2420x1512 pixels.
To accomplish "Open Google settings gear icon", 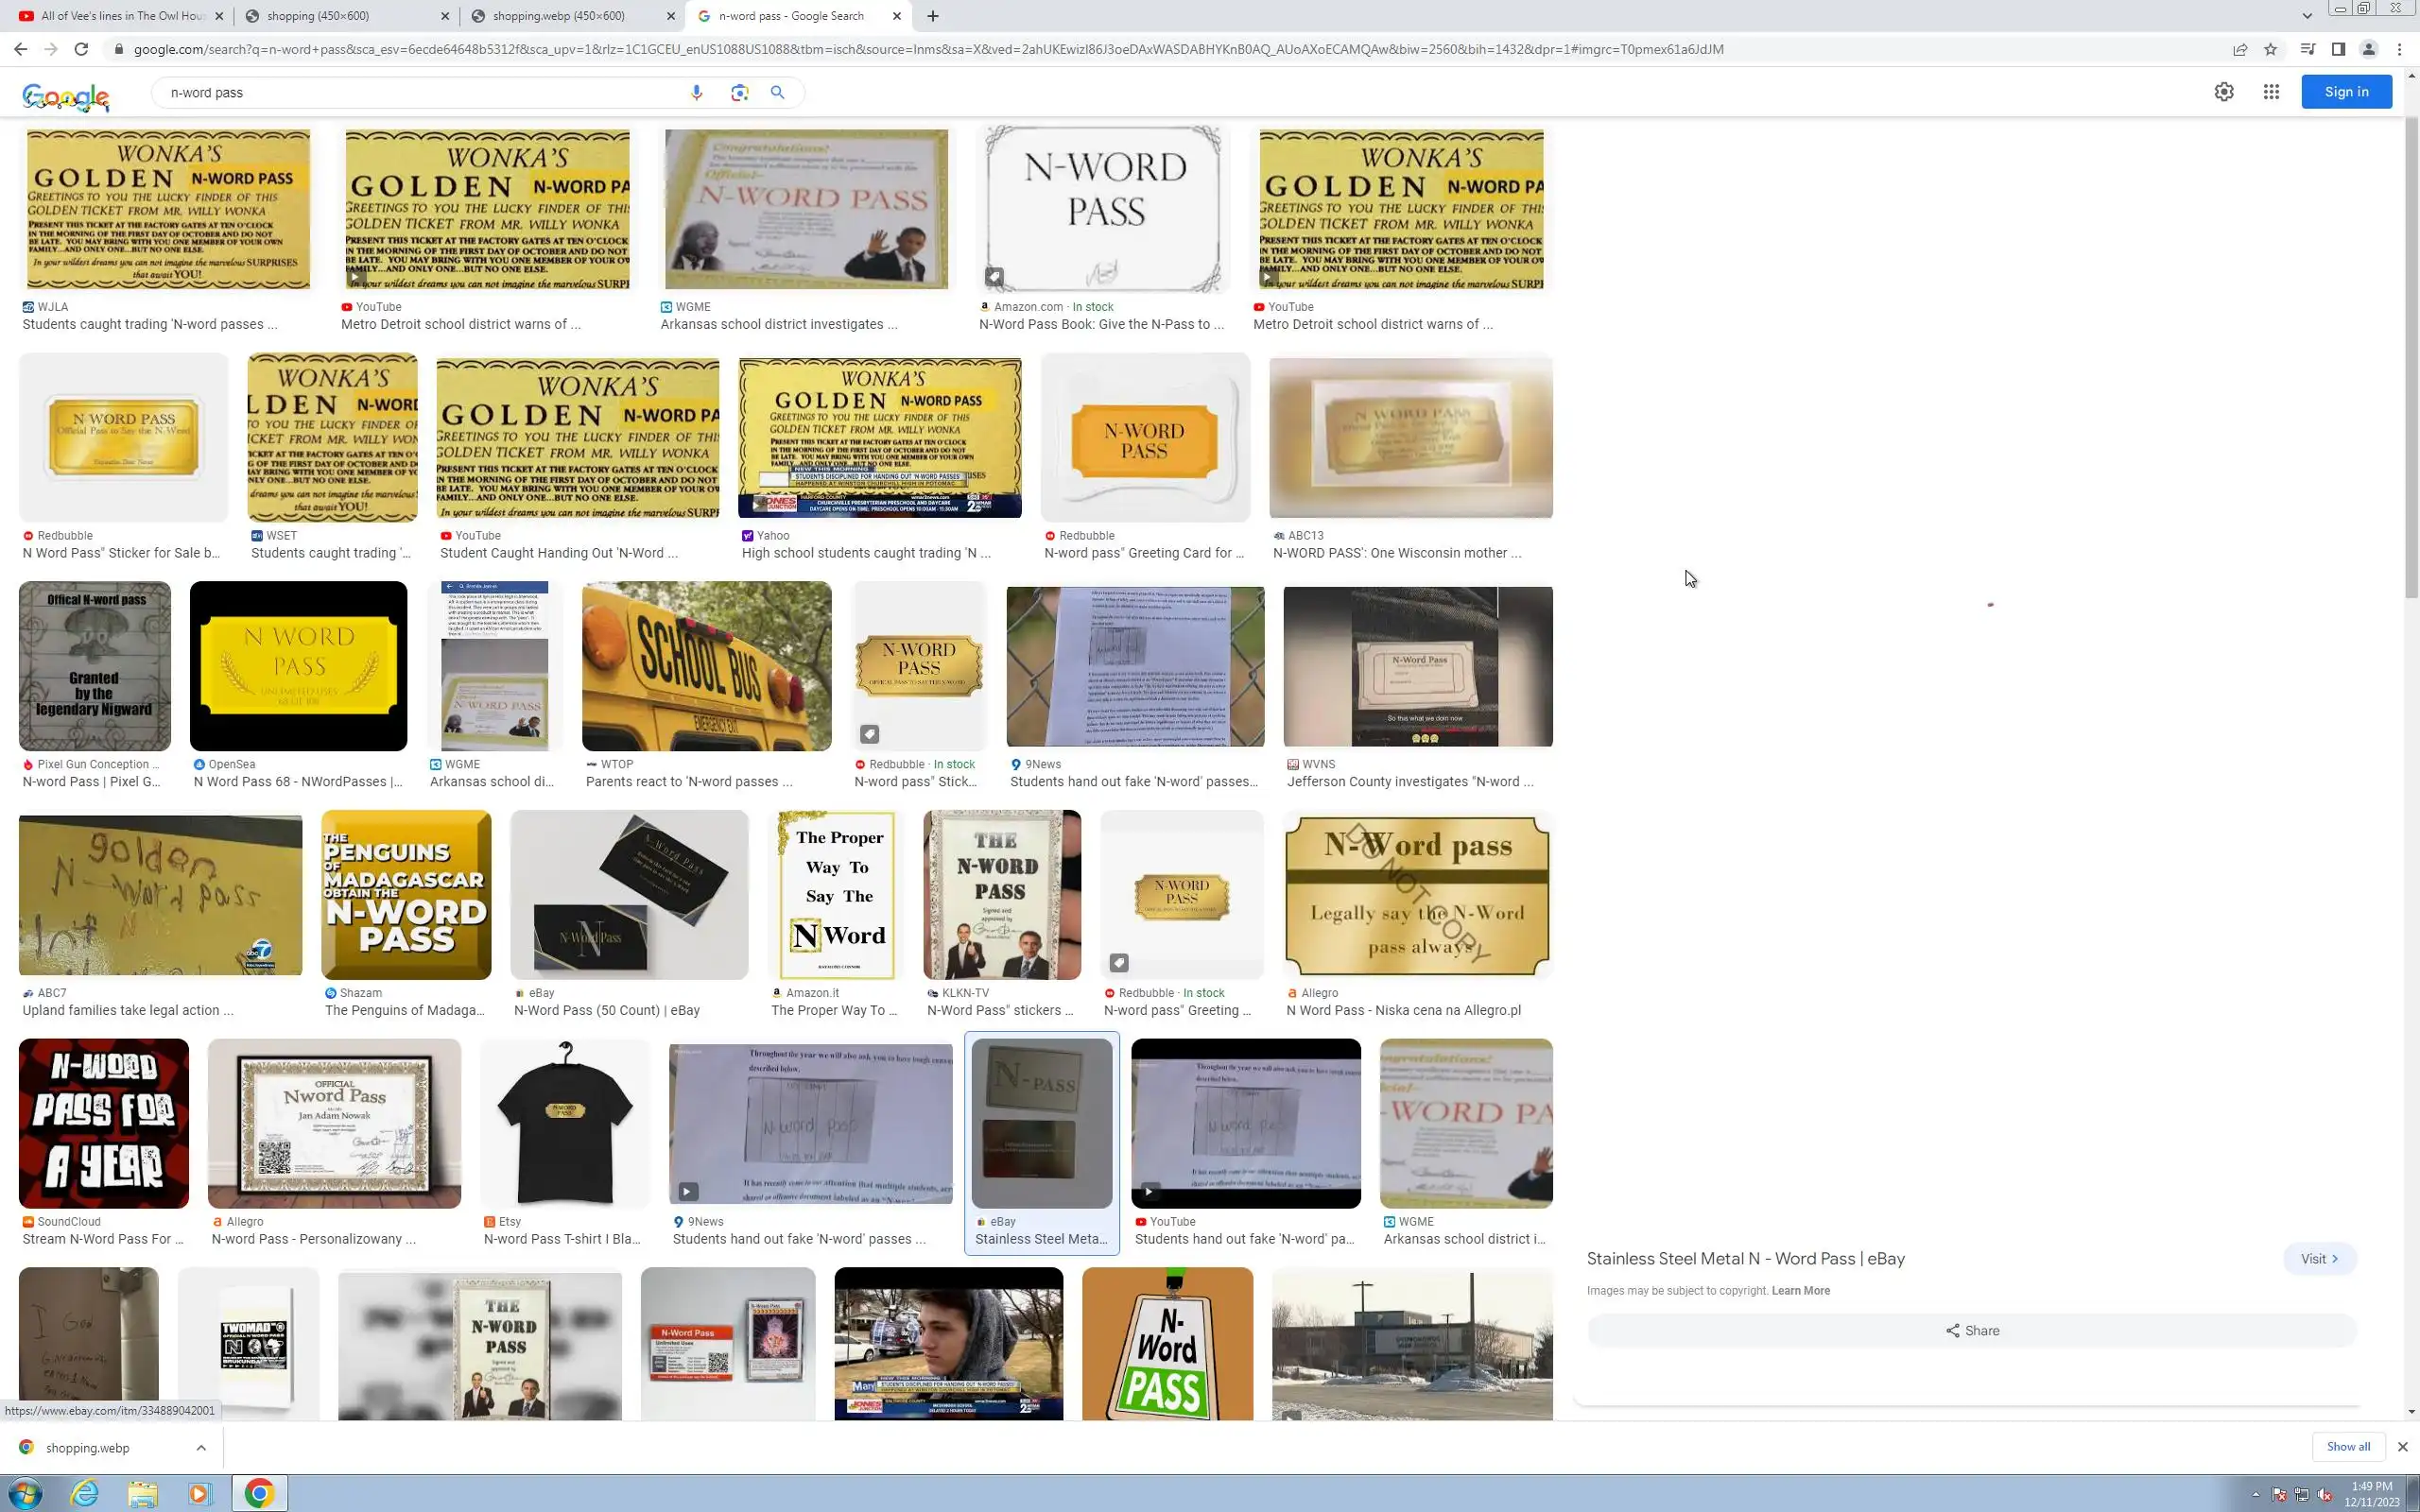I will click(x=2223, y=92).
